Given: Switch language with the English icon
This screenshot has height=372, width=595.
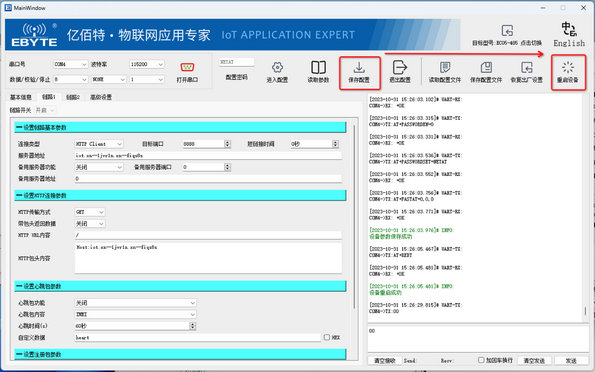Looking at the screenshot, I should [x=569, y=29].
